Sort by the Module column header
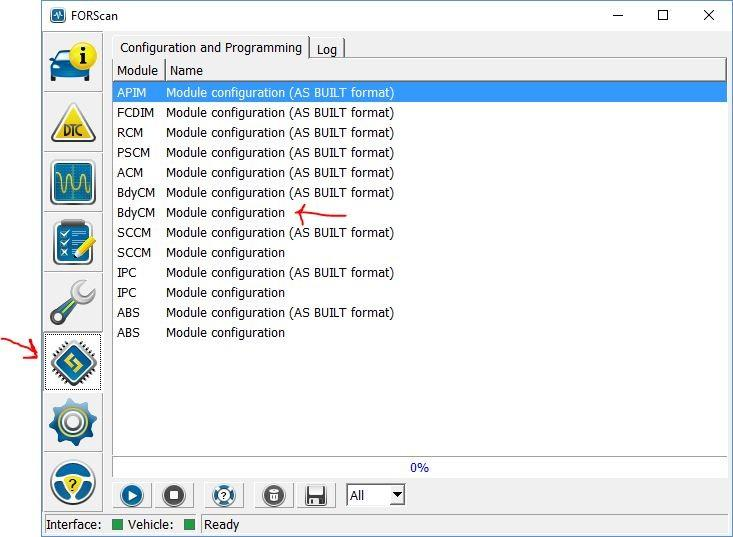This screenshot has height=537, width=733. click(x=138, y=71)
